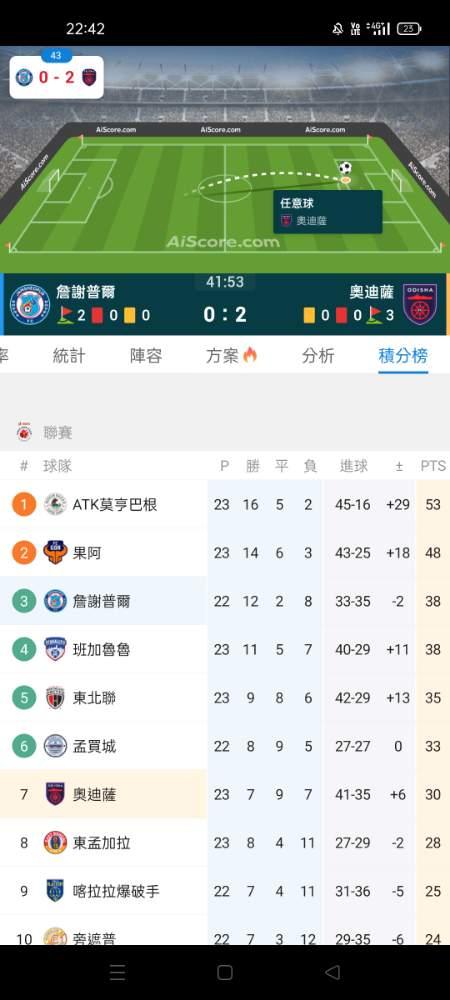Open 詹謝普爾 row in standings

(x=225, y=601)
